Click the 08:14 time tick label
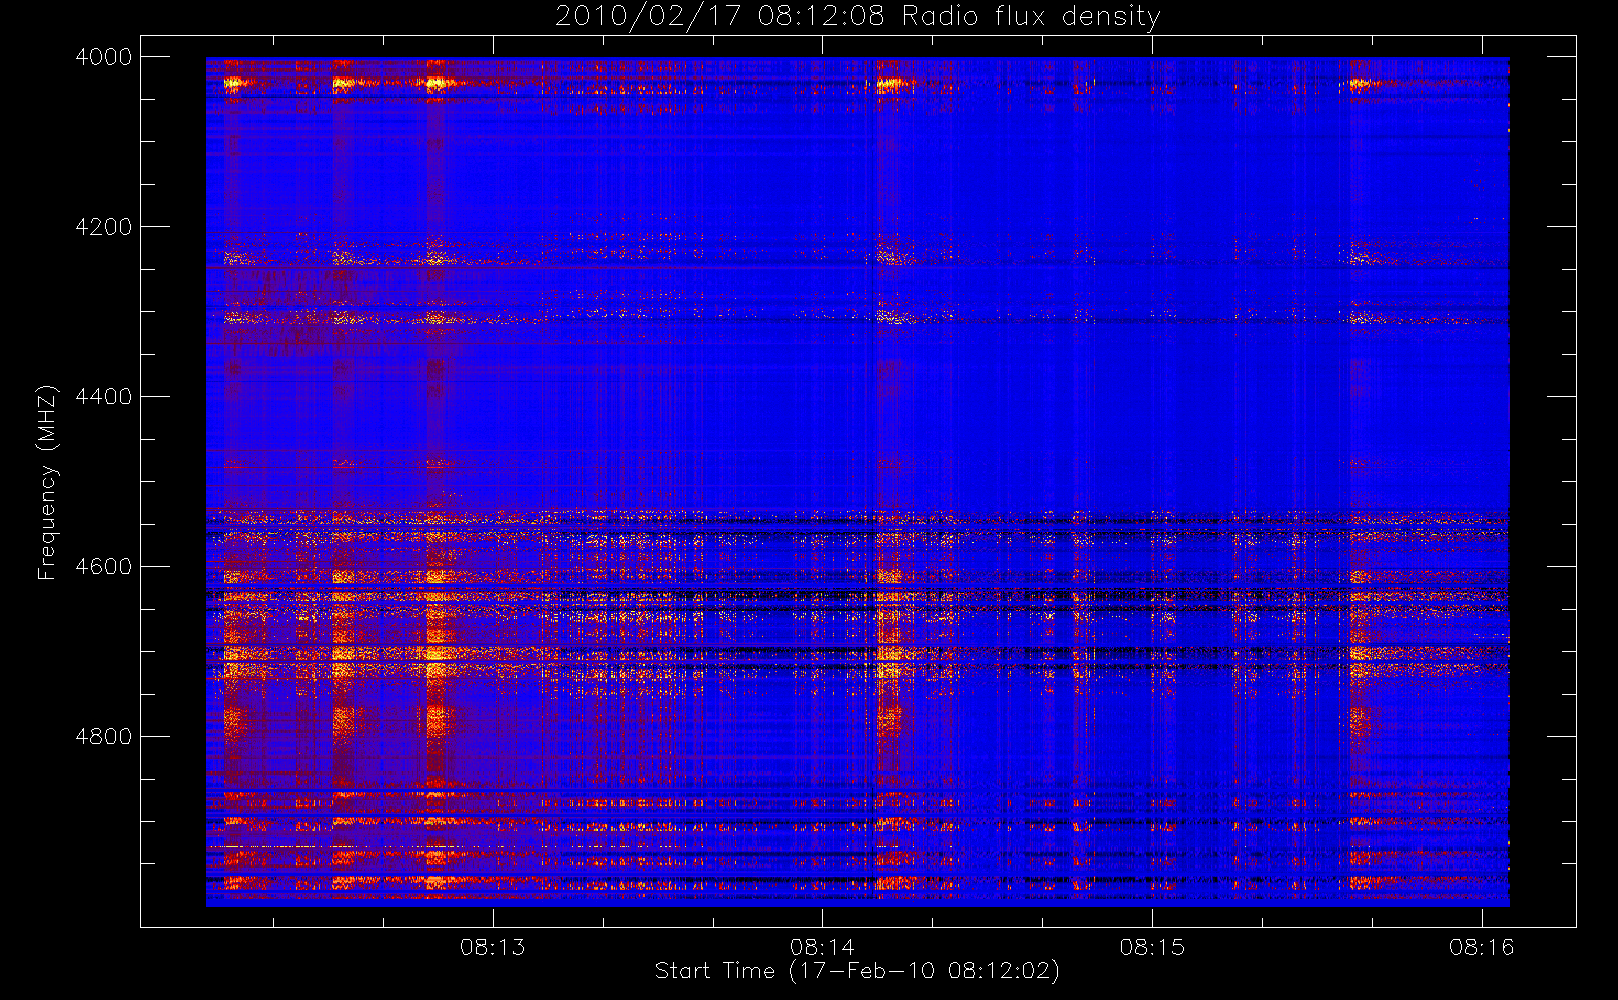1618x1000 pixels. point(822,947)
